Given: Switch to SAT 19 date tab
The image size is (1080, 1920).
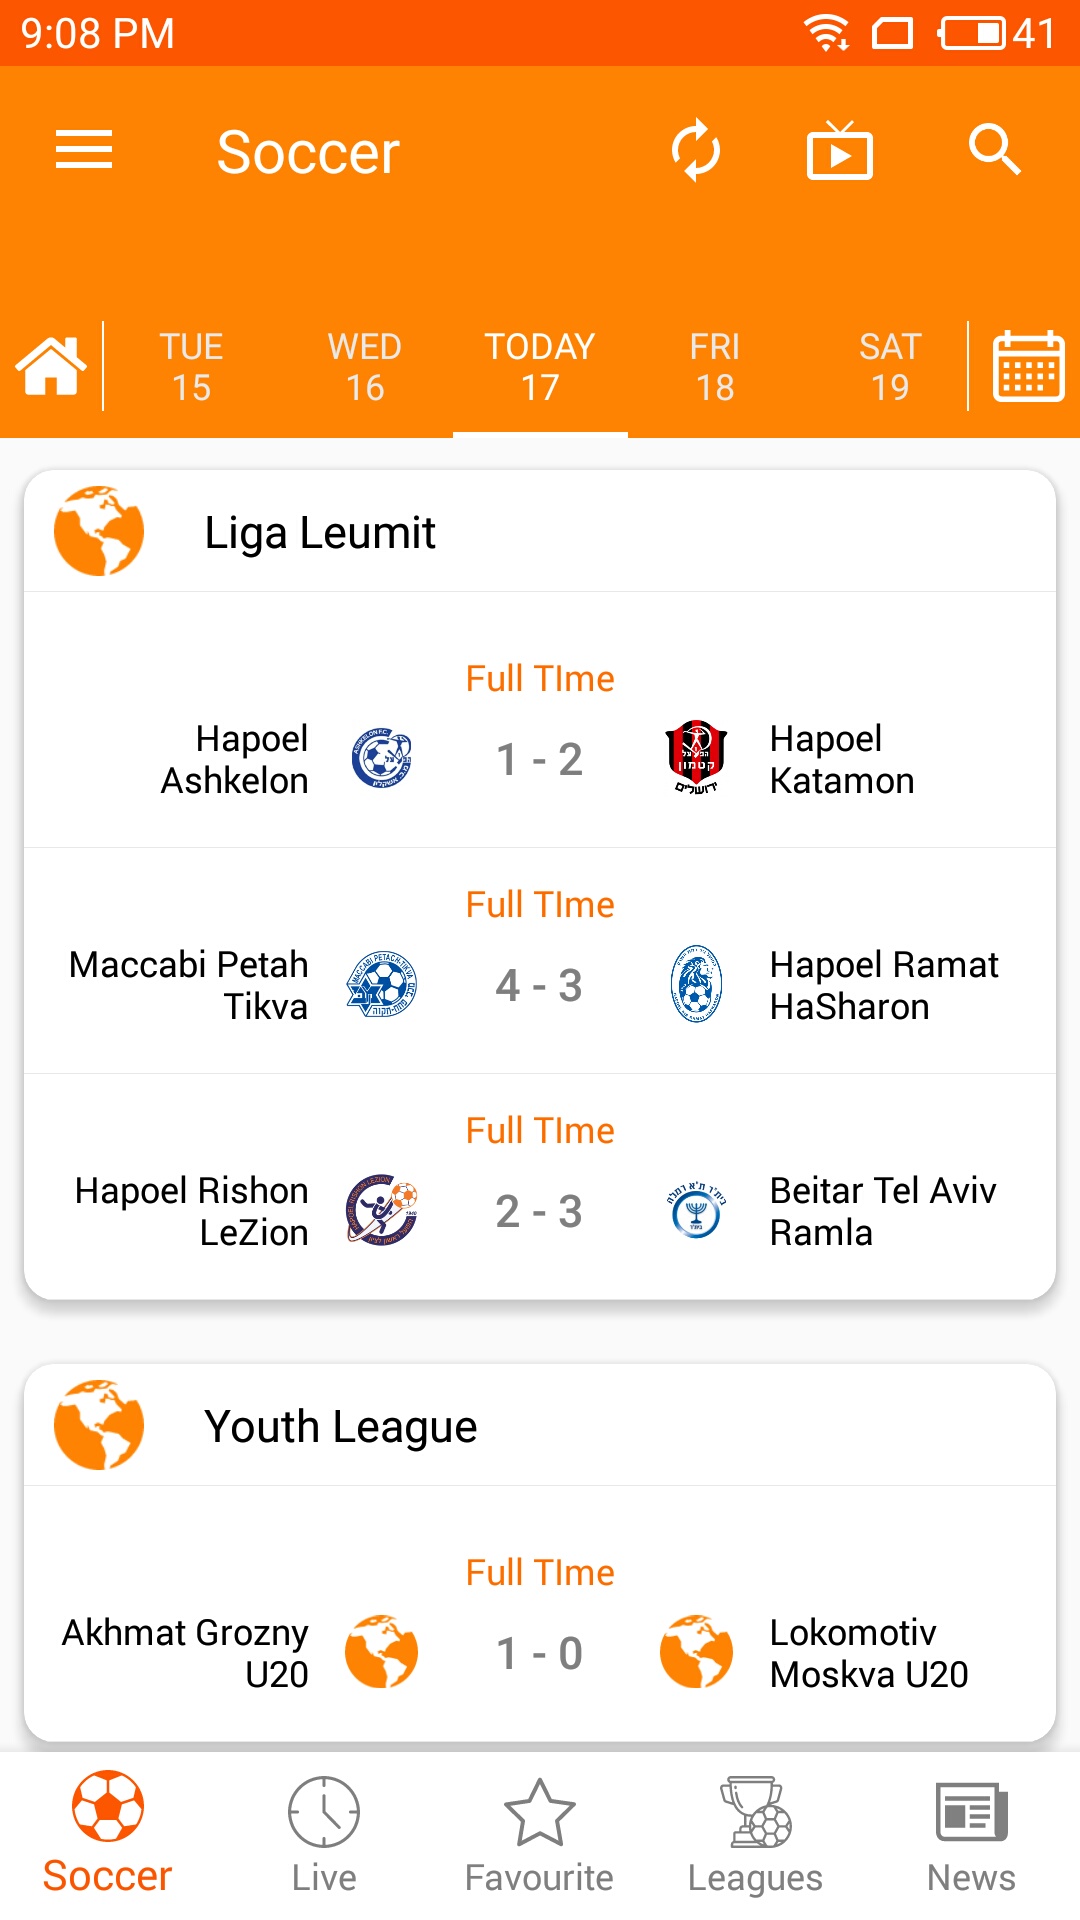Looking at the screenshot, I should pyautogui.click(x=890, y=367).
